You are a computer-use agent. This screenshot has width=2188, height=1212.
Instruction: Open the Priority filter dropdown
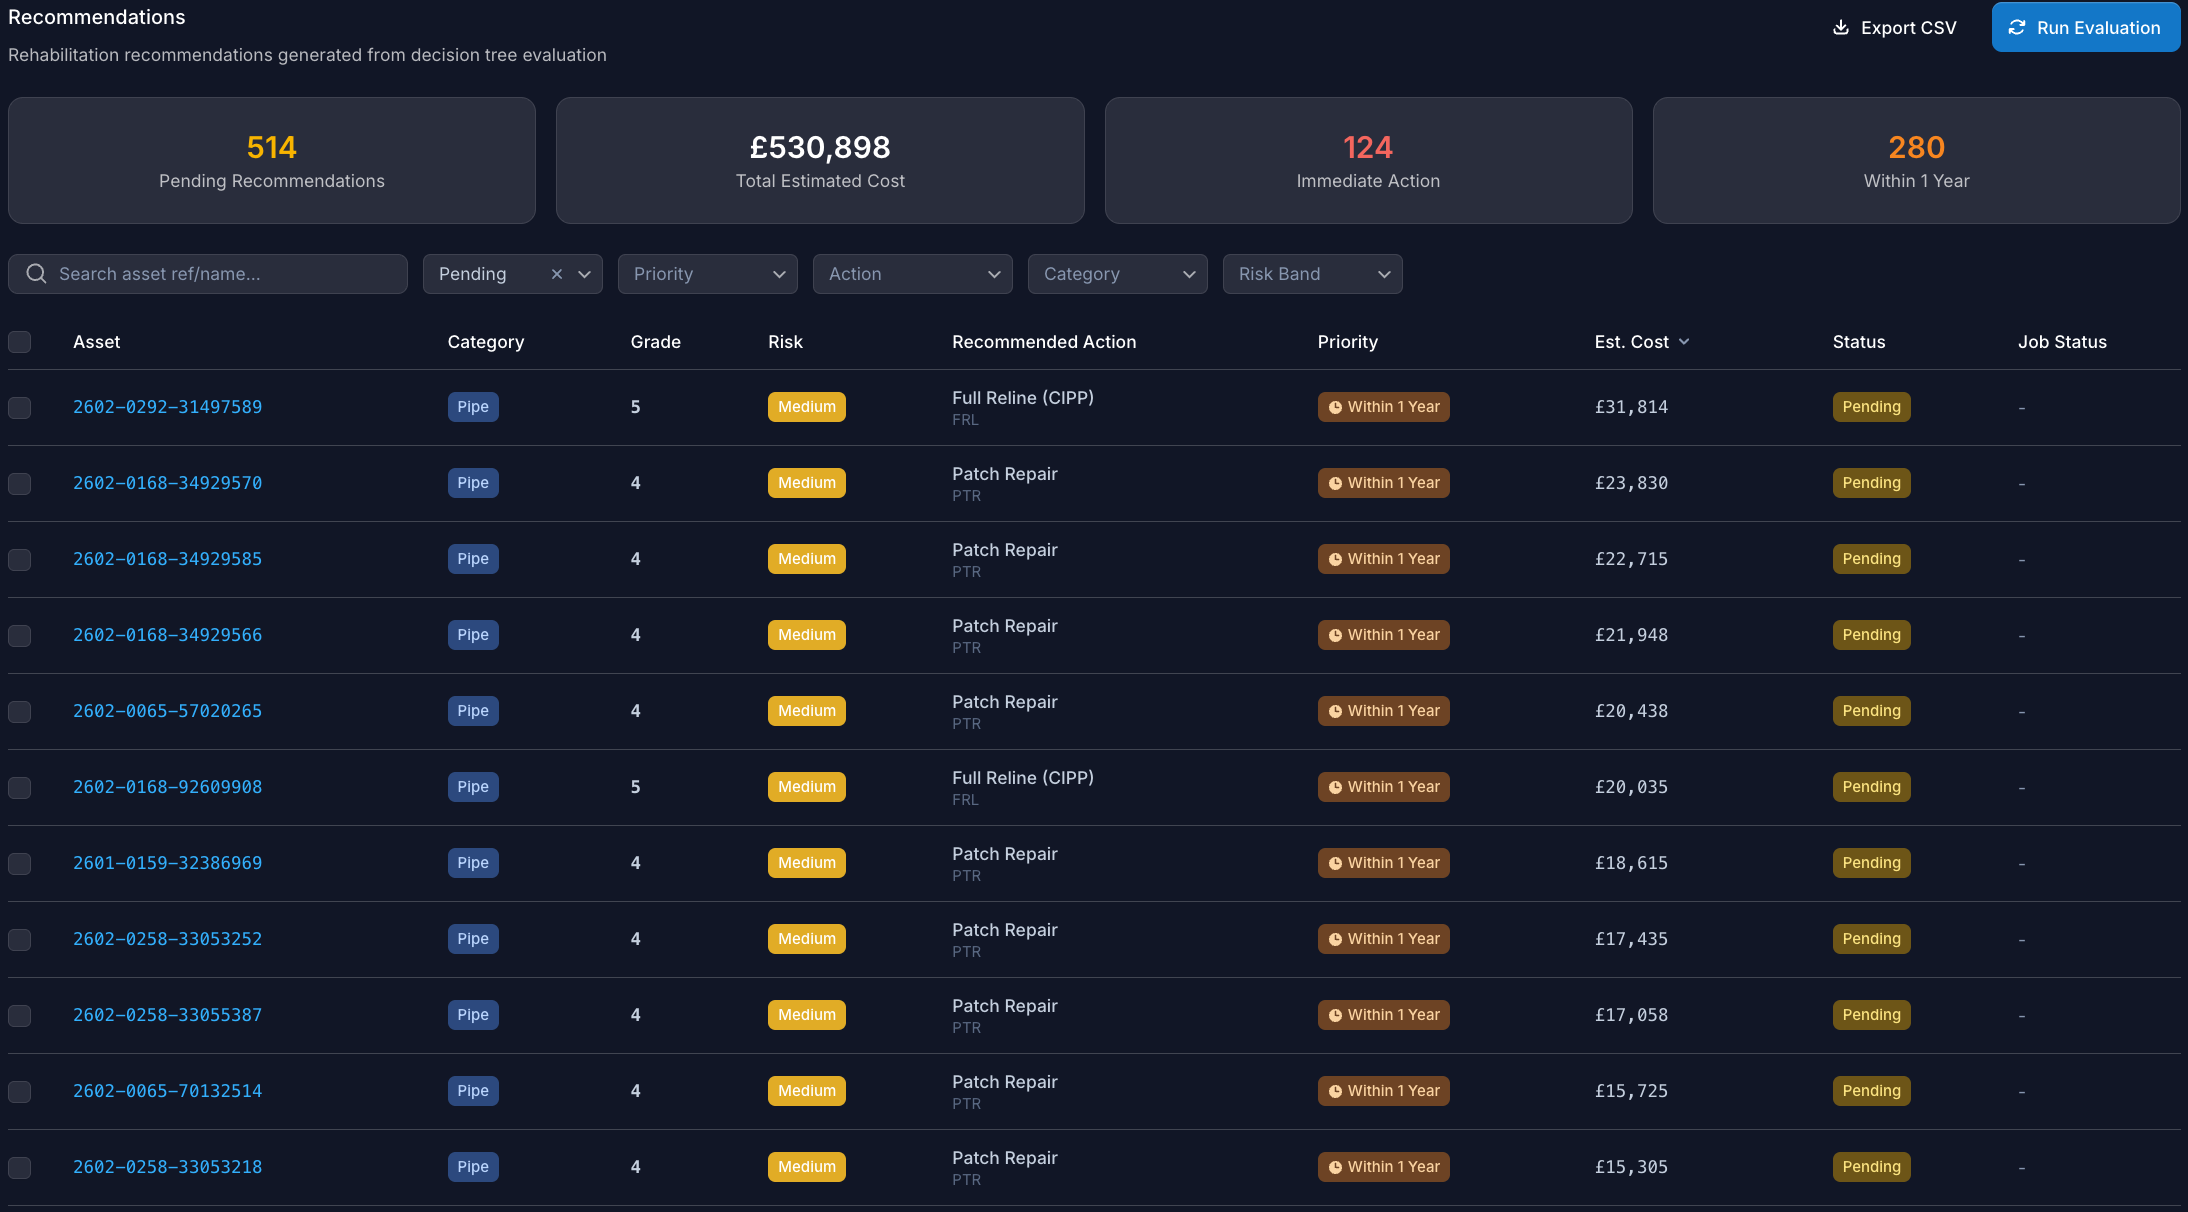point(708,274)
